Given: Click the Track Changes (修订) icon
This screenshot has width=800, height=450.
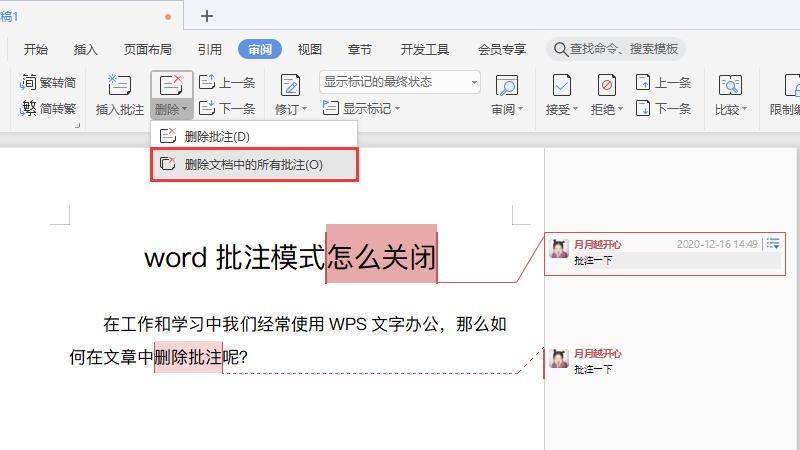Looking at the screenshot, I should tap(290, 85).
